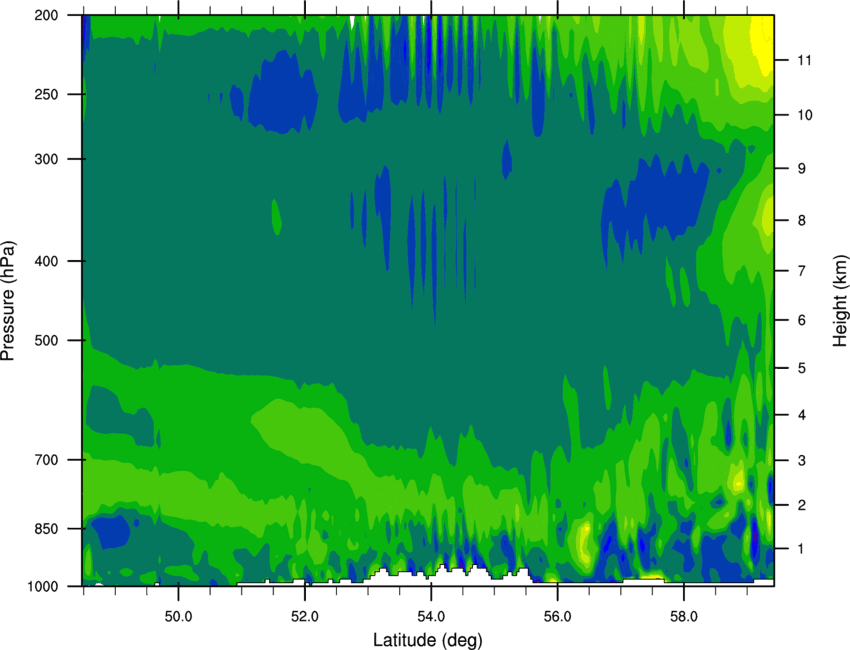Screen dimensions: 850x650
Task: Click the 2 km height label
Action: (x=802, y=505)
